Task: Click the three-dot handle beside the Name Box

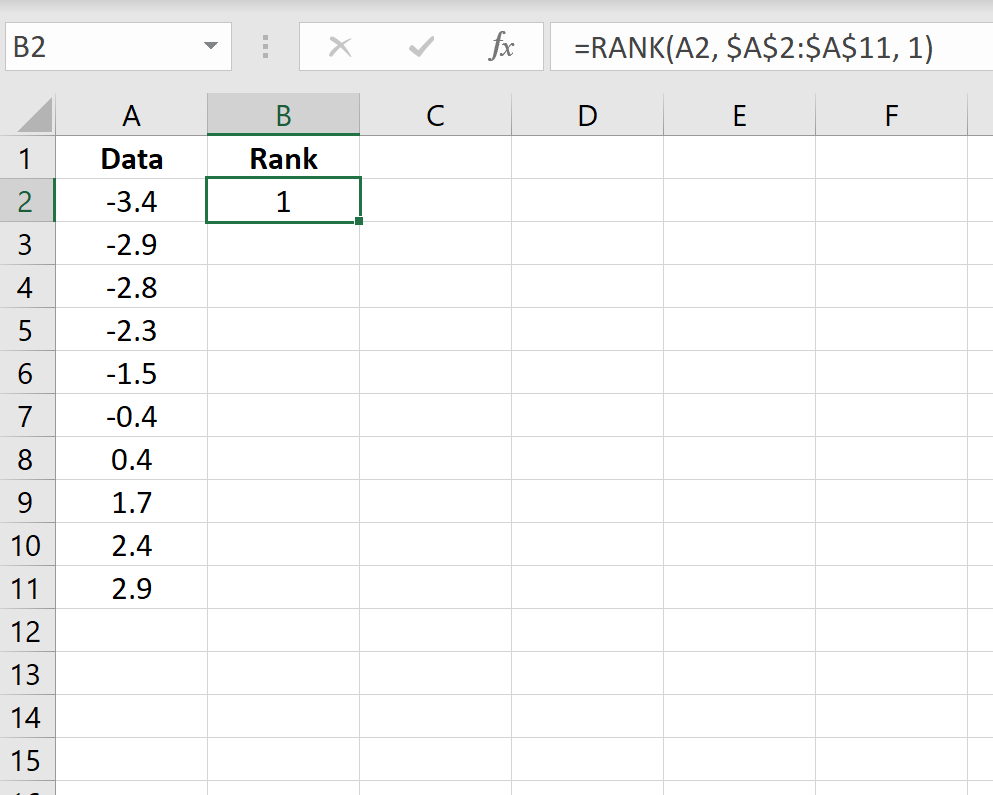Action: pyautogui.click(x=265, y=46)
